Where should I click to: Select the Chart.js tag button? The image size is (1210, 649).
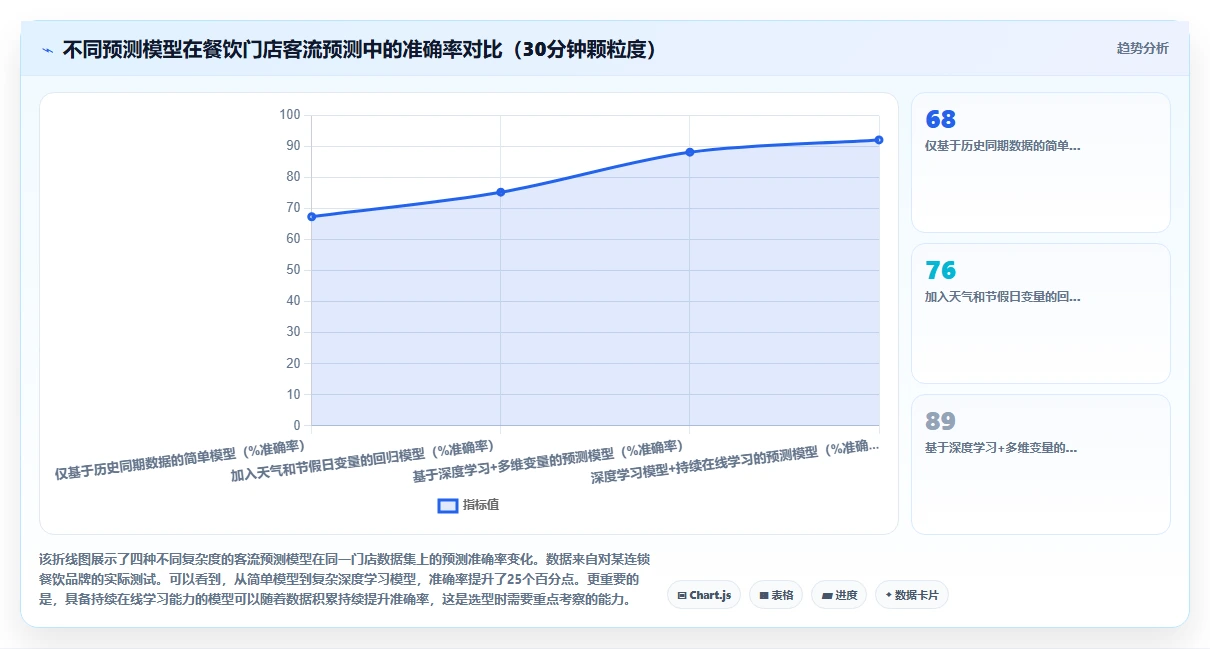(x=704, y=595)
